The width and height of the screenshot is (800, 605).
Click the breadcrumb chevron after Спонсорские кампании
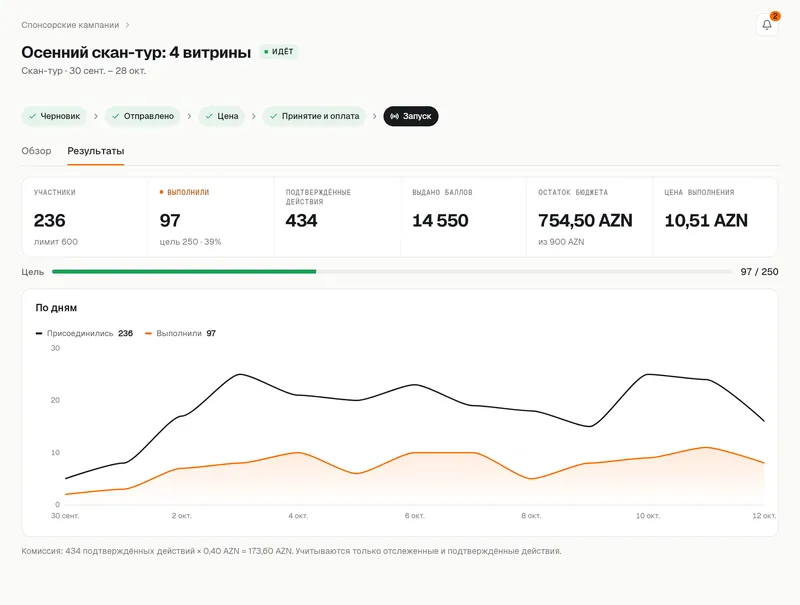(128, 25)
